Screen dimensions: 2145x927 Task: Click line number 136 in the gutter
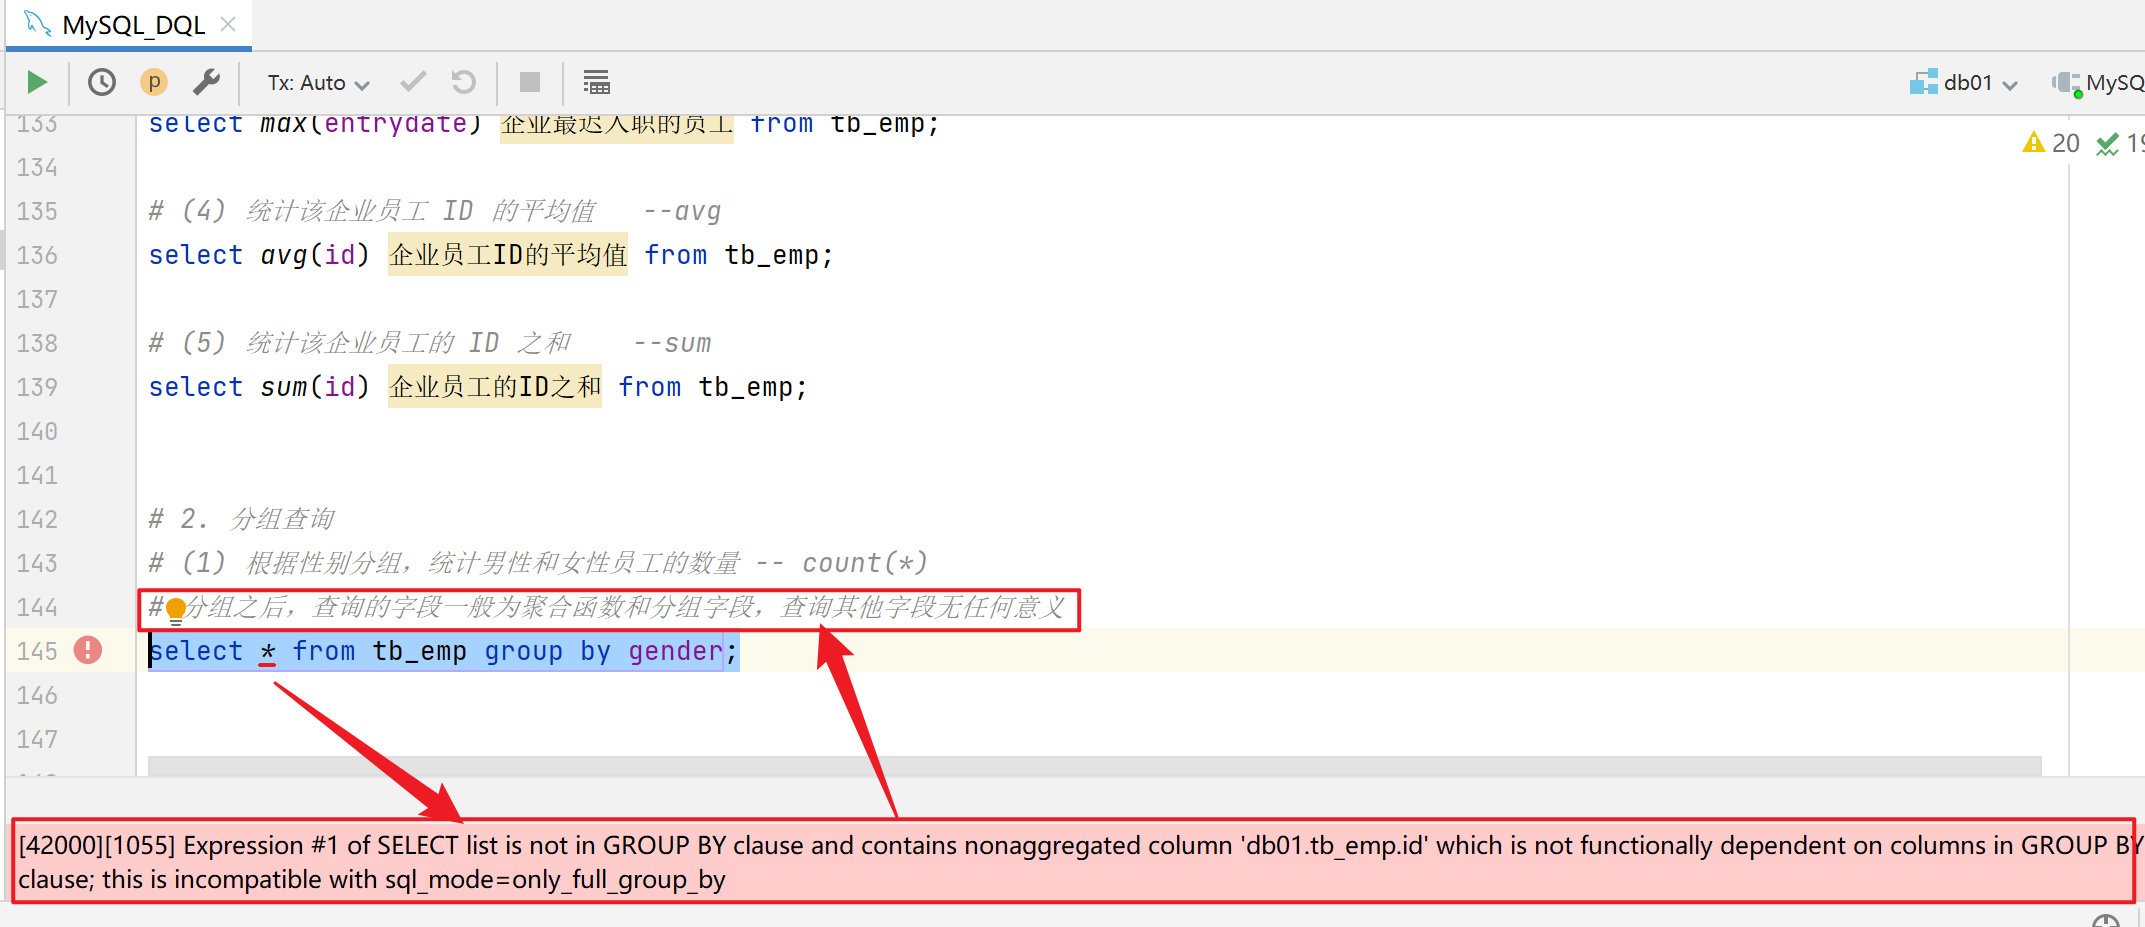37,255
